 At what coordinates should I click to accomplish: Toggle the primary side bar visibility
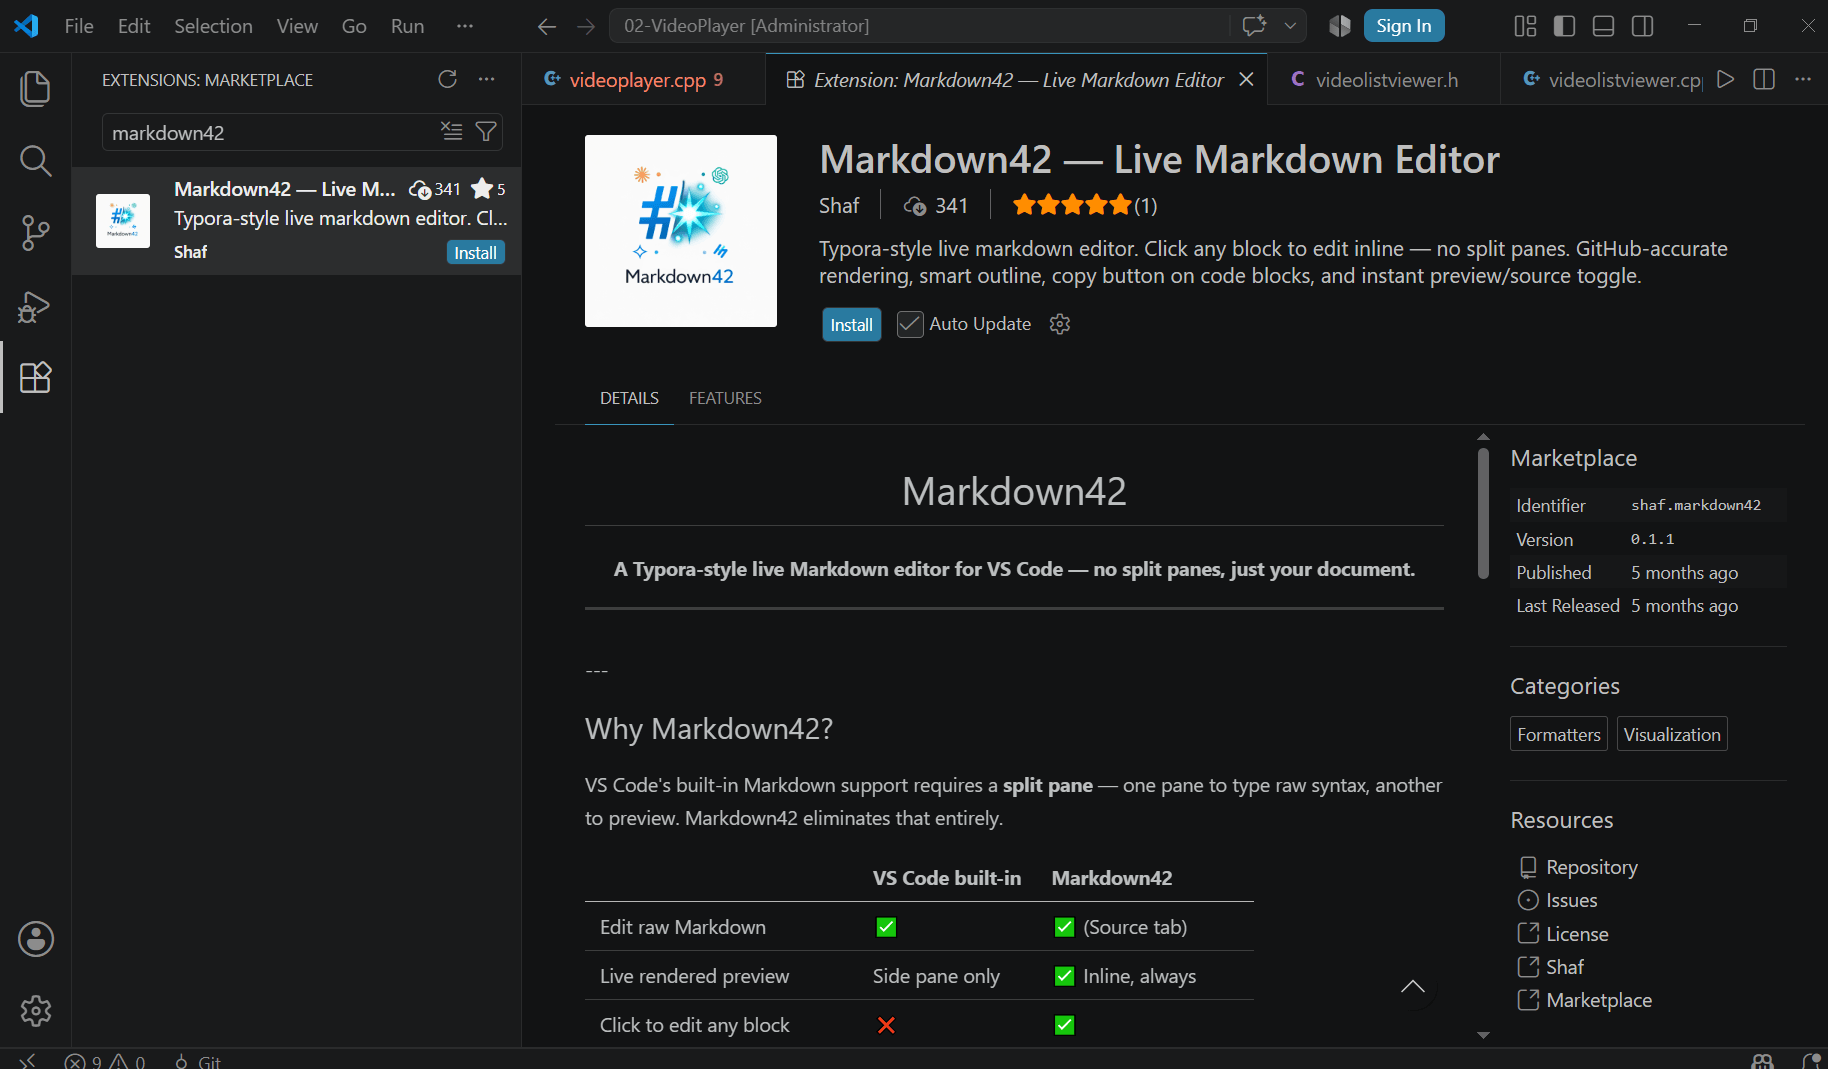pyautogui.click(x=1564, y=26)
